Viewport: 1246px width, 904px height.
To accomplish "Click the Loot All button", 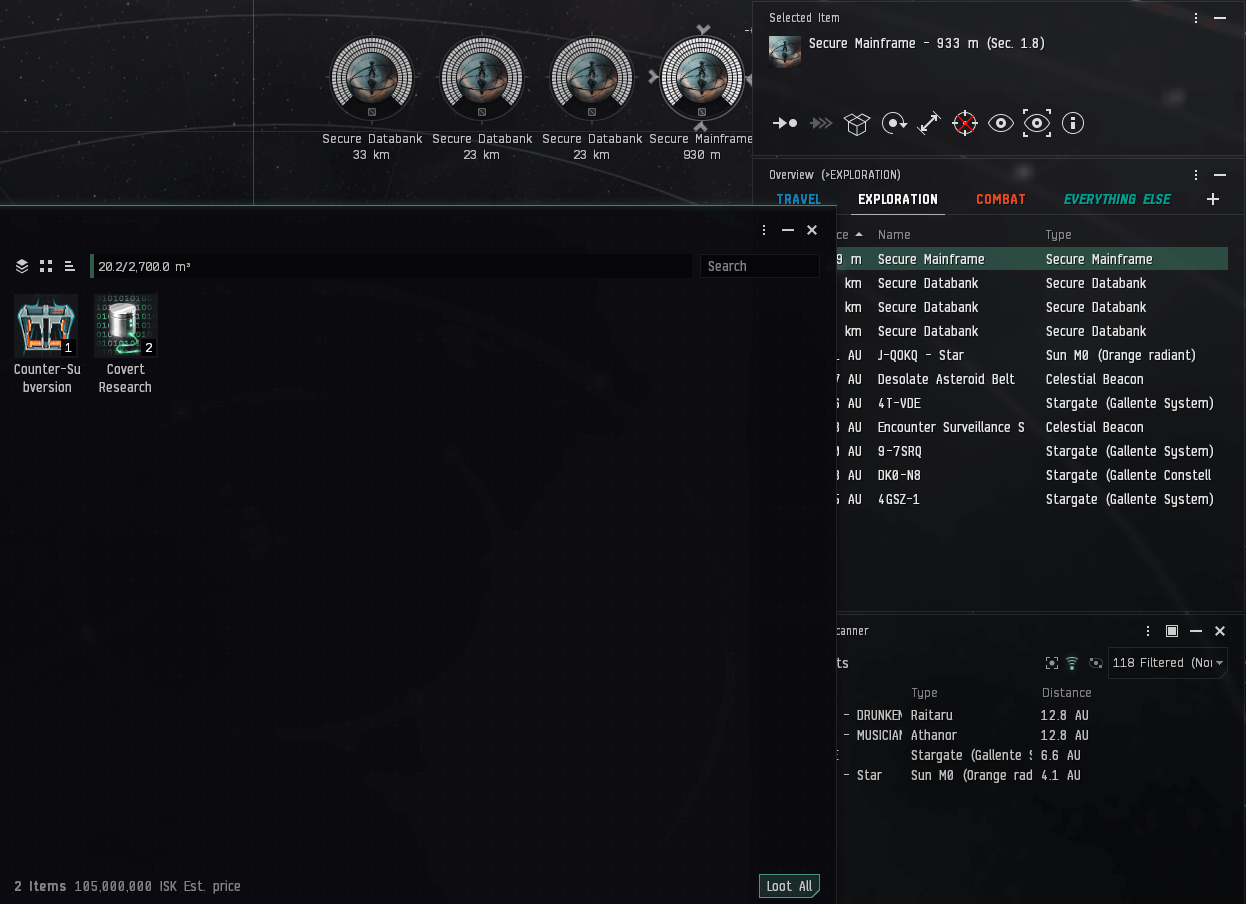I will click(x=789, y=886).
